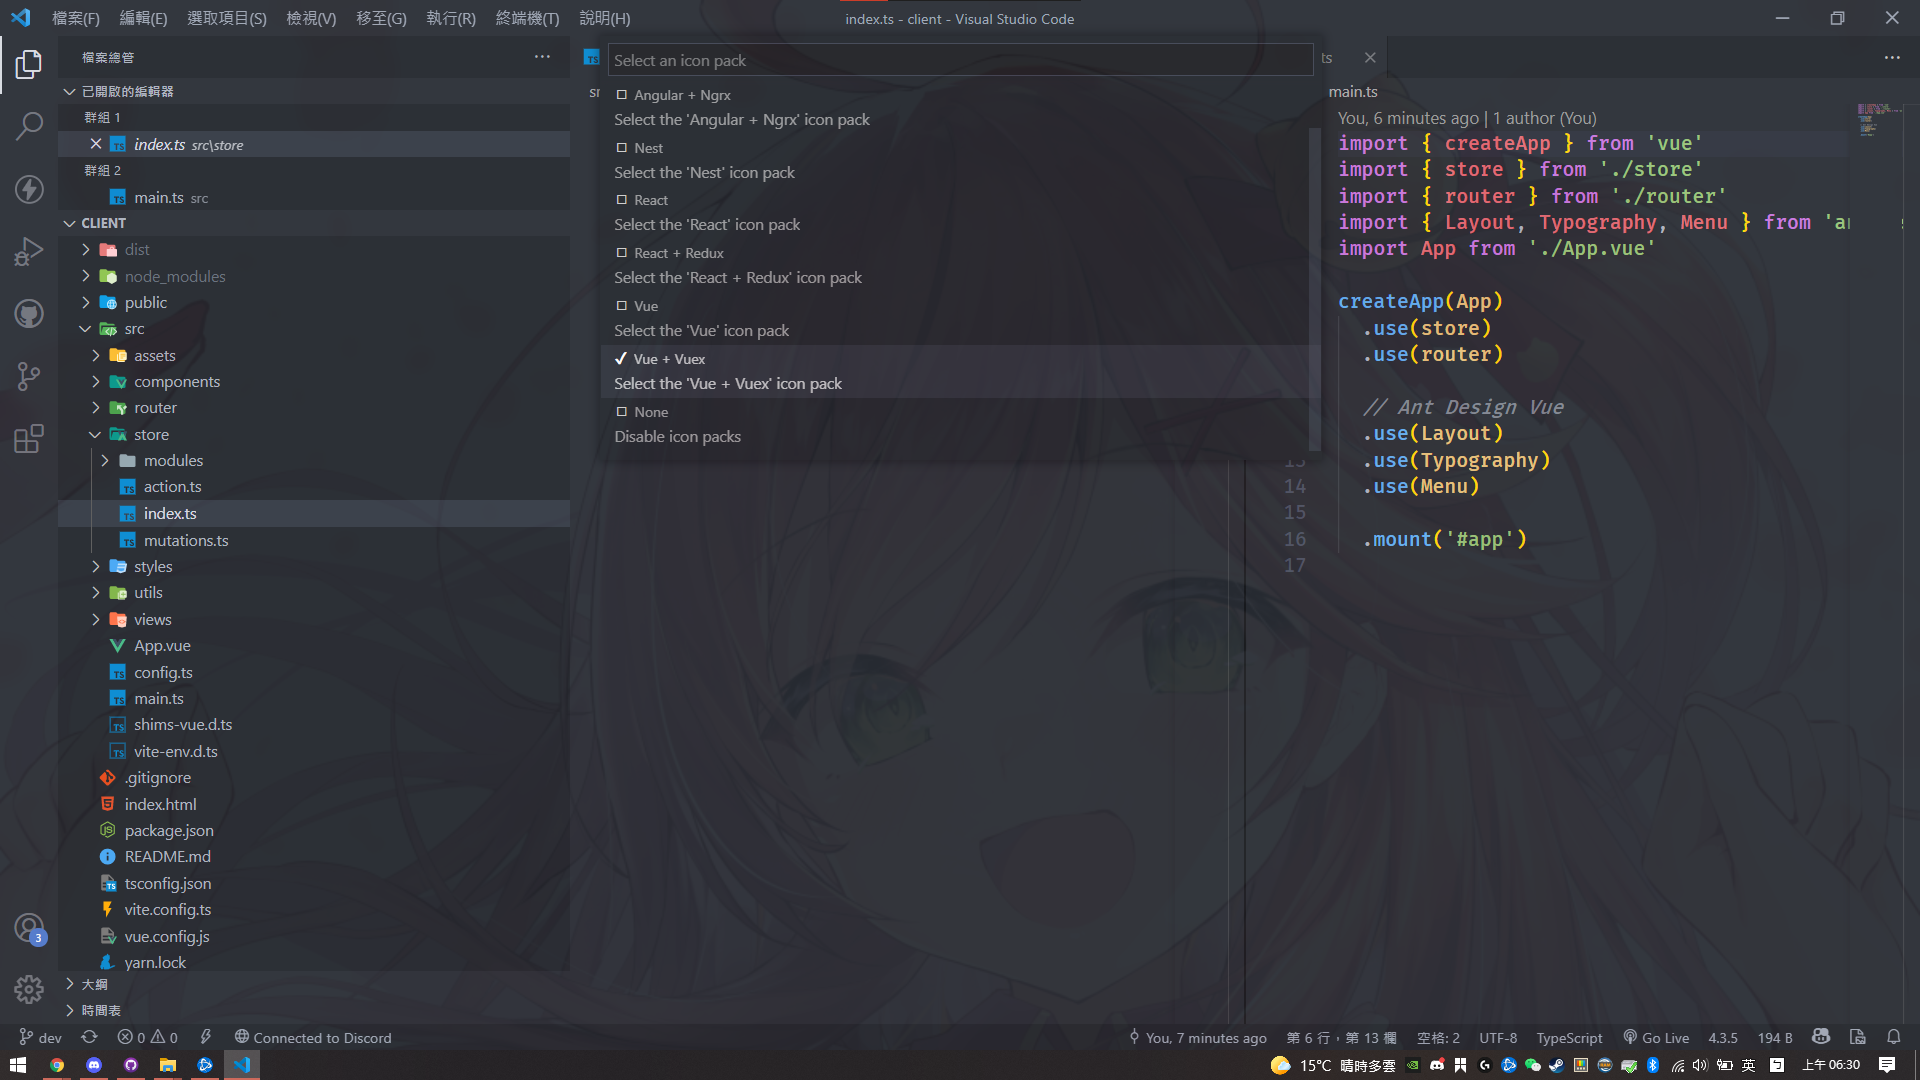
Task: Open mutations.ts in the store folder
Action: point(186,540)
